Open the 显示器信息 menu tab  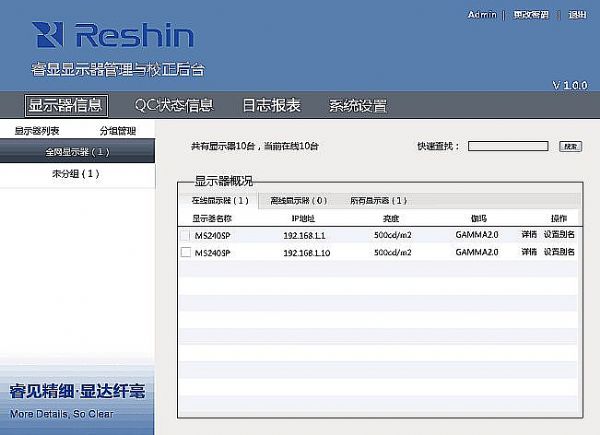[65, 105]
